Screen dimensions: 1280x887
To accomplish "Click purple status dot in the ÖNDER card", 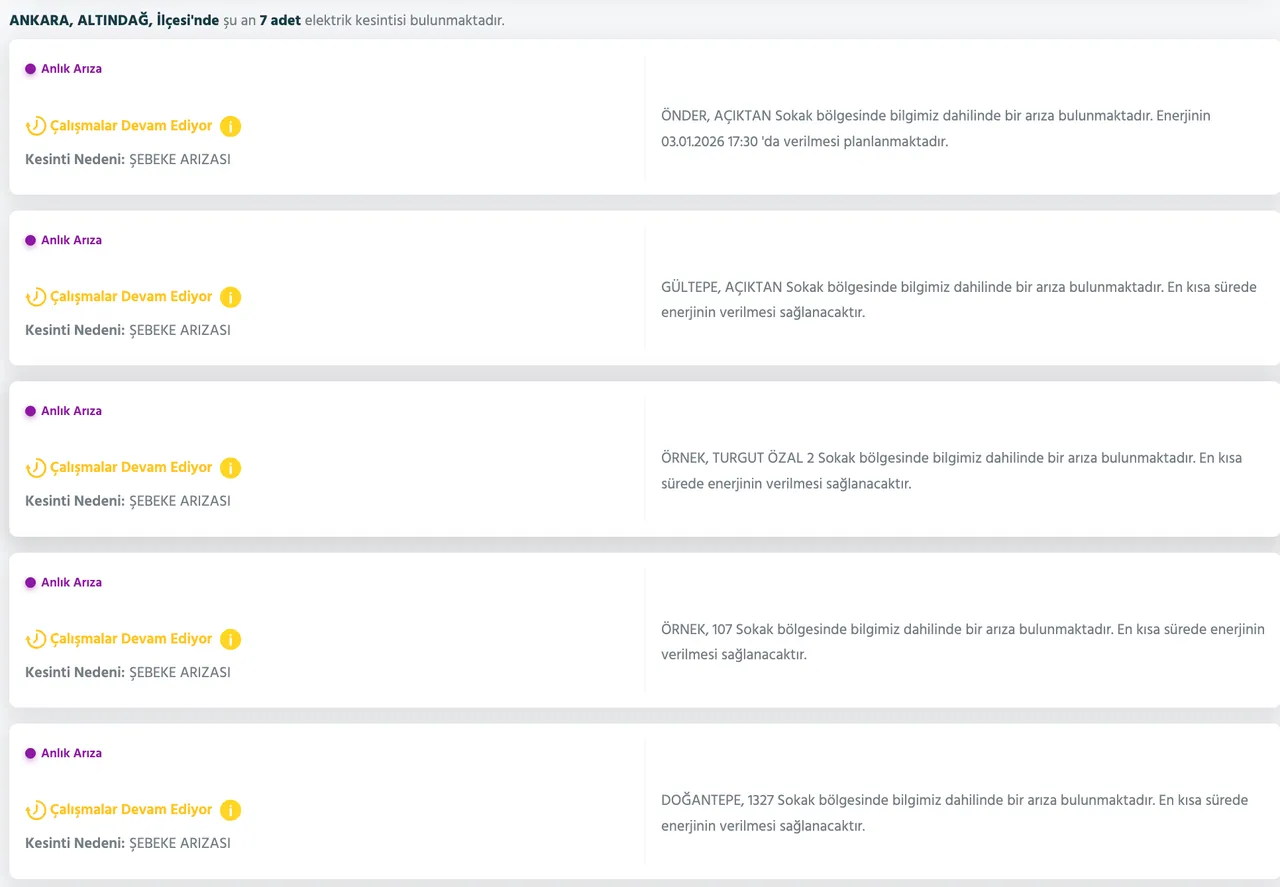I will [30, 69].
